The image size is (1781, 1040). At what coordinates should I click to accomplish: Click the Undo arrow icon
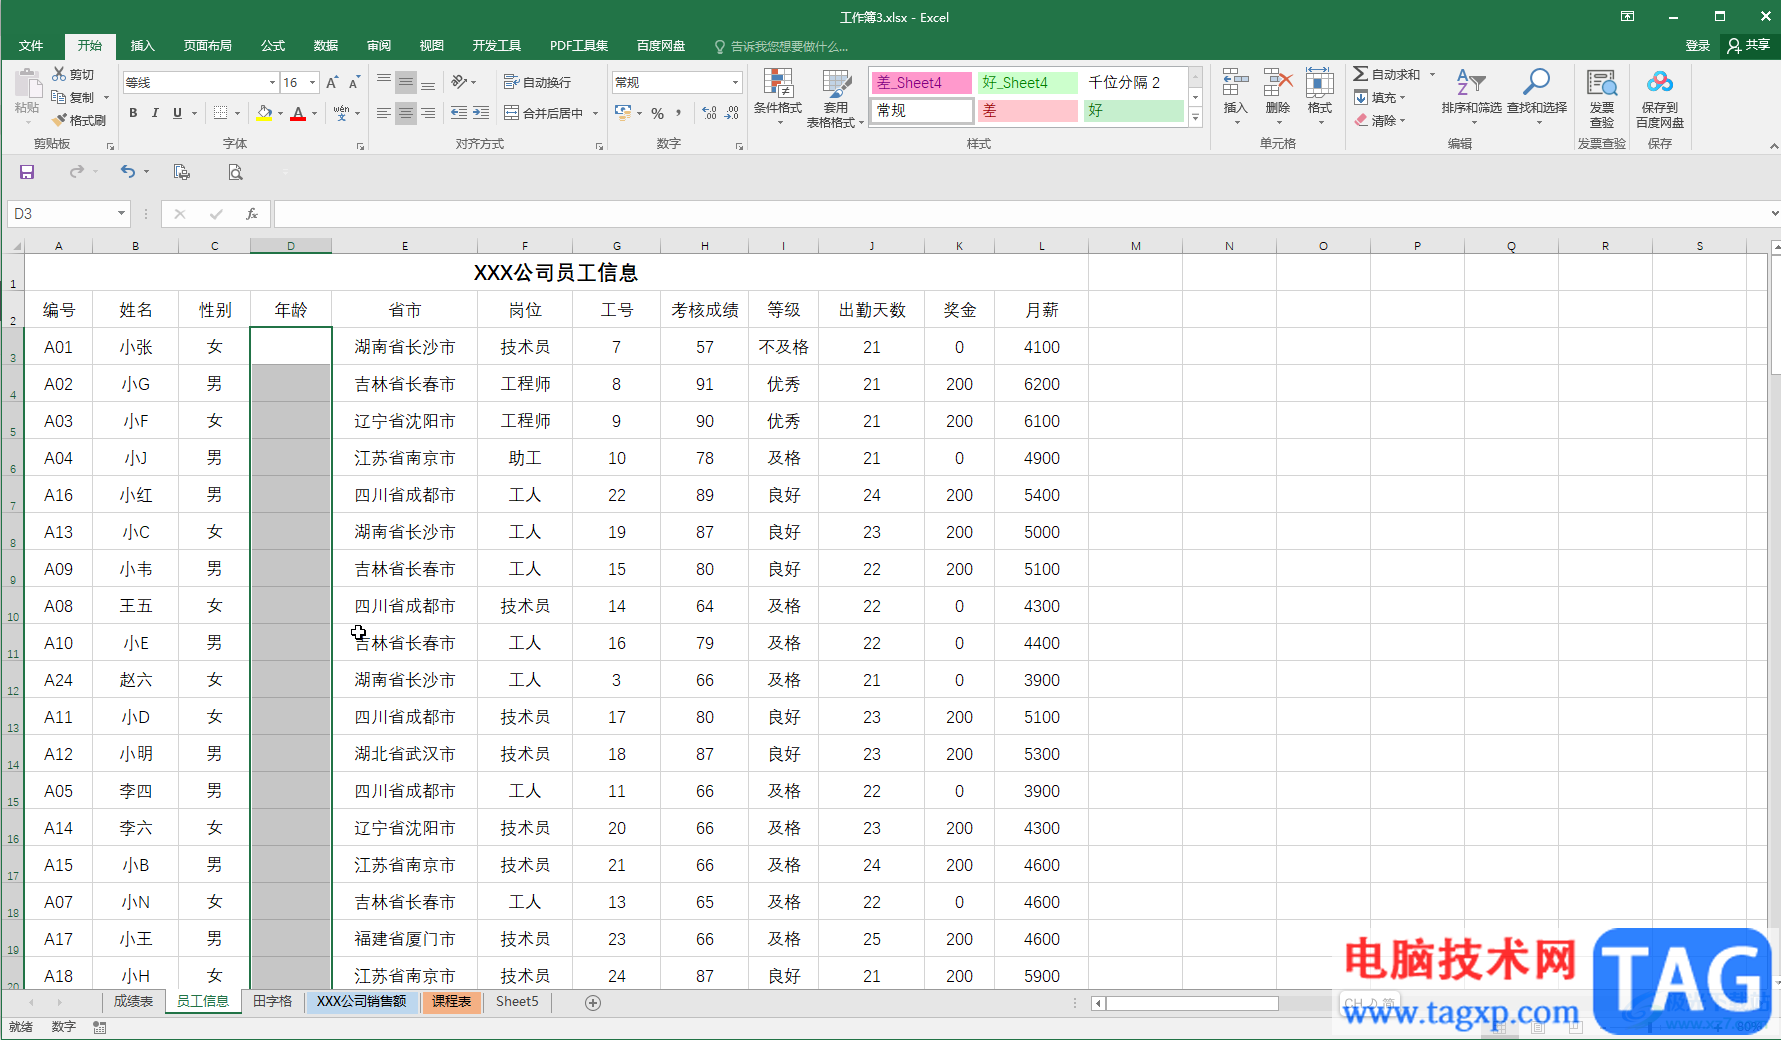(x=127, y=172)
